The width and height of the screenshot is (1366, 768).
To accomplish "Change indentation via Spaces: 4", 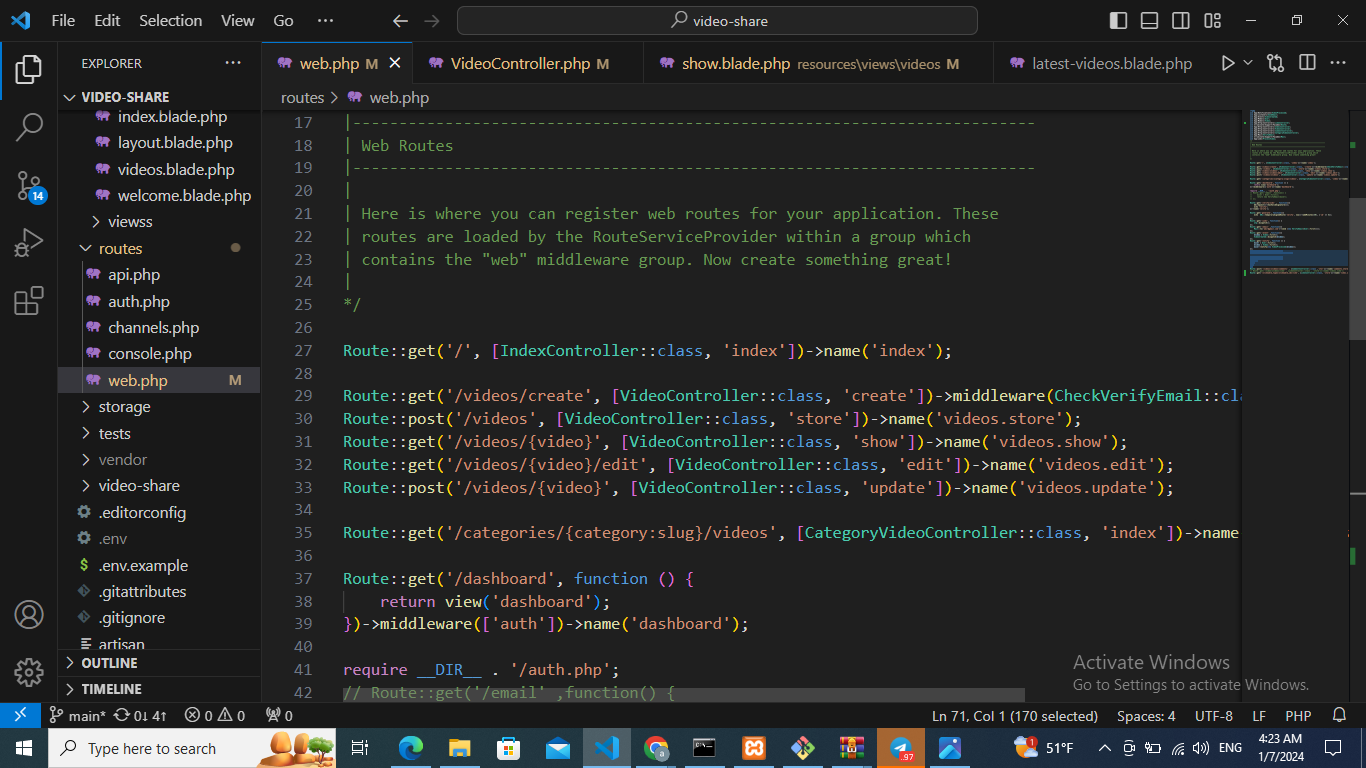I will pyautogui.click(x=1146, y=716).
